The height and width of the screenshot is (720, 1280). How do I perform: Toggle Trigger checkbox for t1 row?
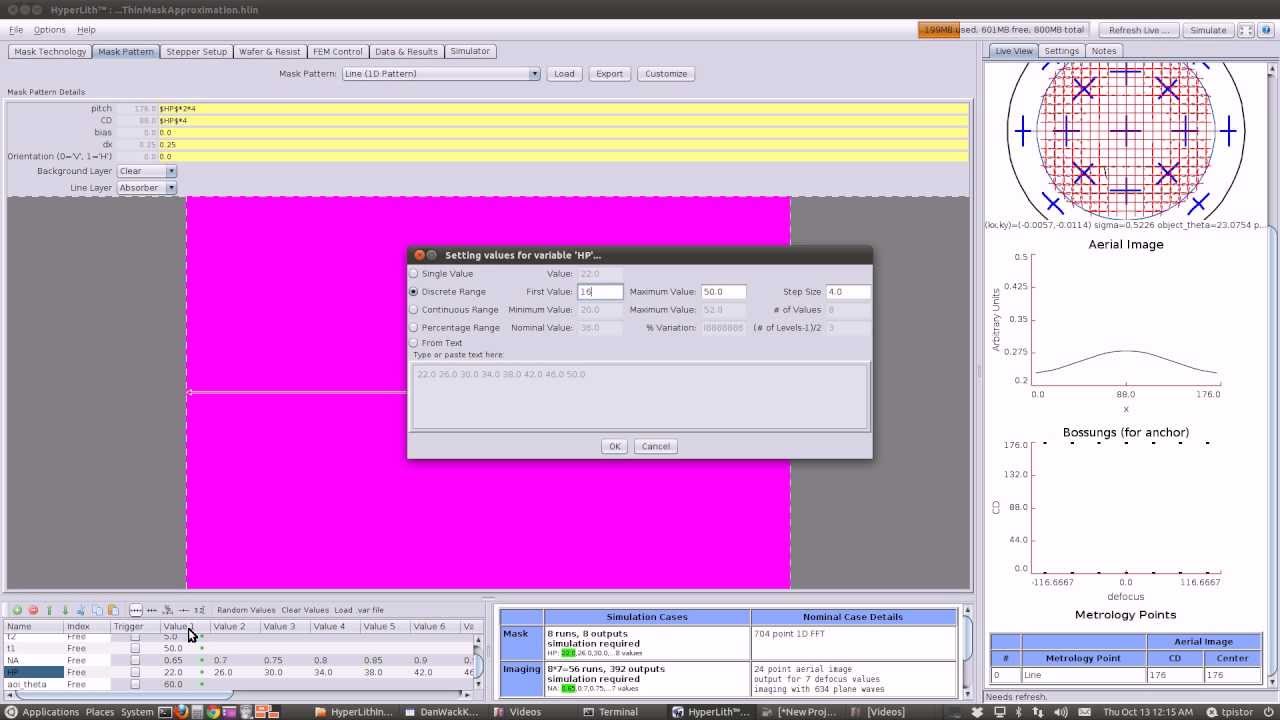point(135,648)
